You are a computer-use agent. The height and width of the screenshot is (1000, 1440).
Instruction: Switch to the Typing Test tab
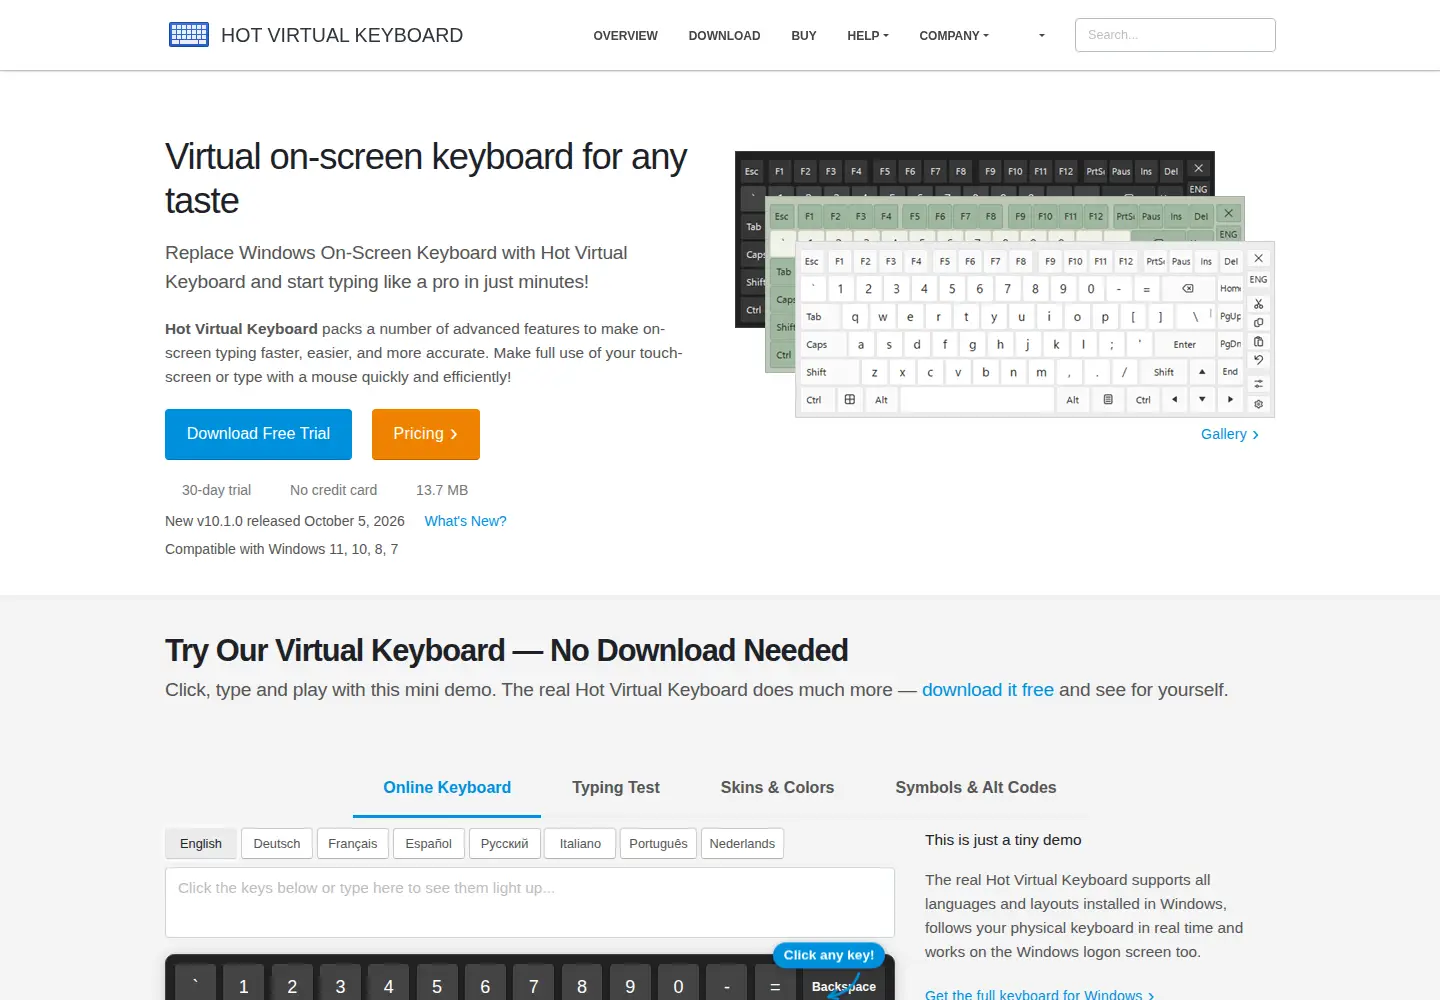click(x=616, y=788)
